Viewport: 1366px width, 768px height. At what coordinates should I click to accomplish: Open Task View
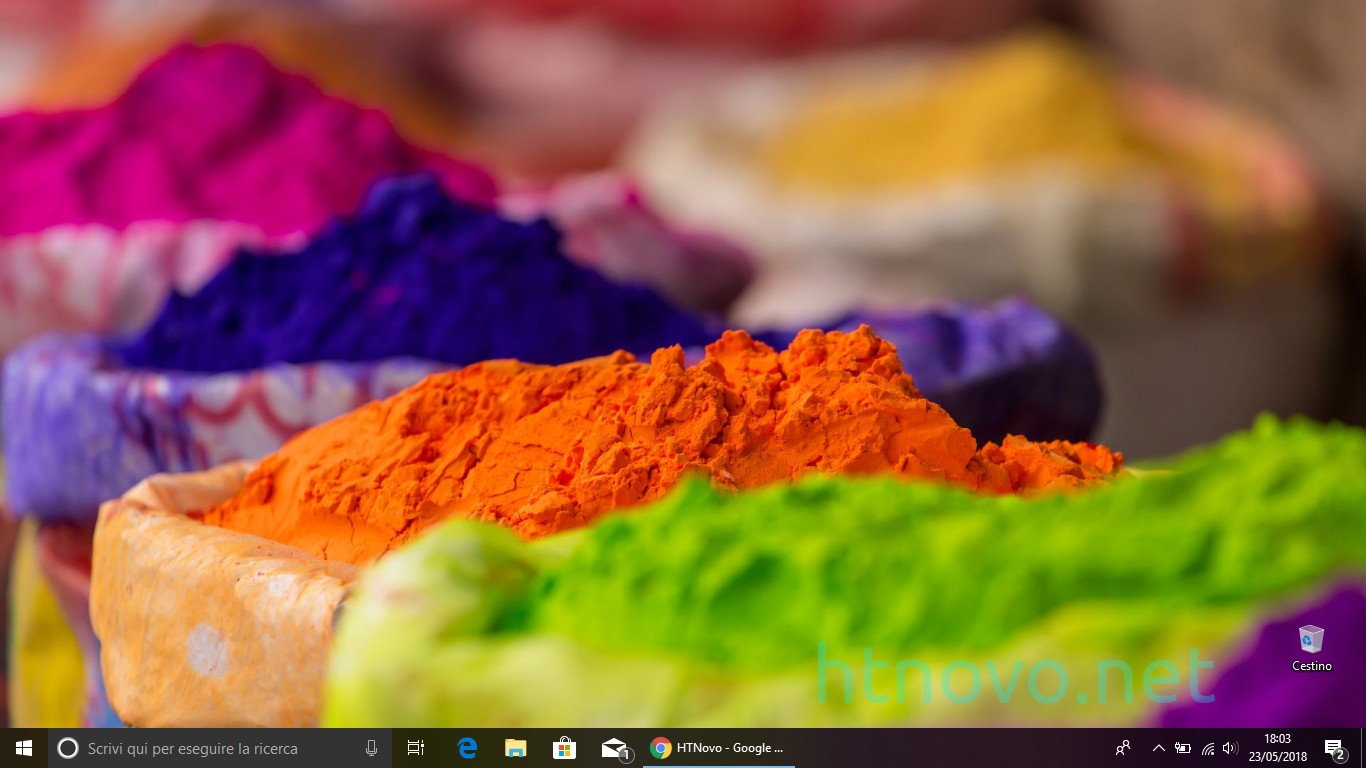coord(415,747)
